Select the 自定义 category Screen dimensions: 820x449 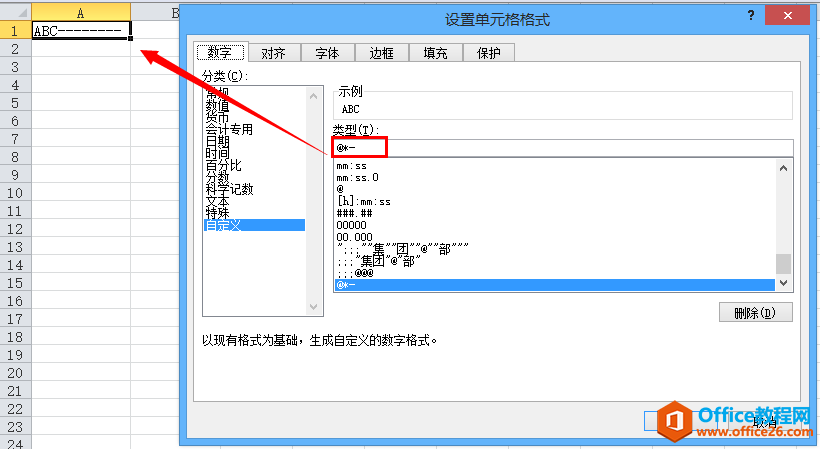pyautogui.click(x=254, y=225)
